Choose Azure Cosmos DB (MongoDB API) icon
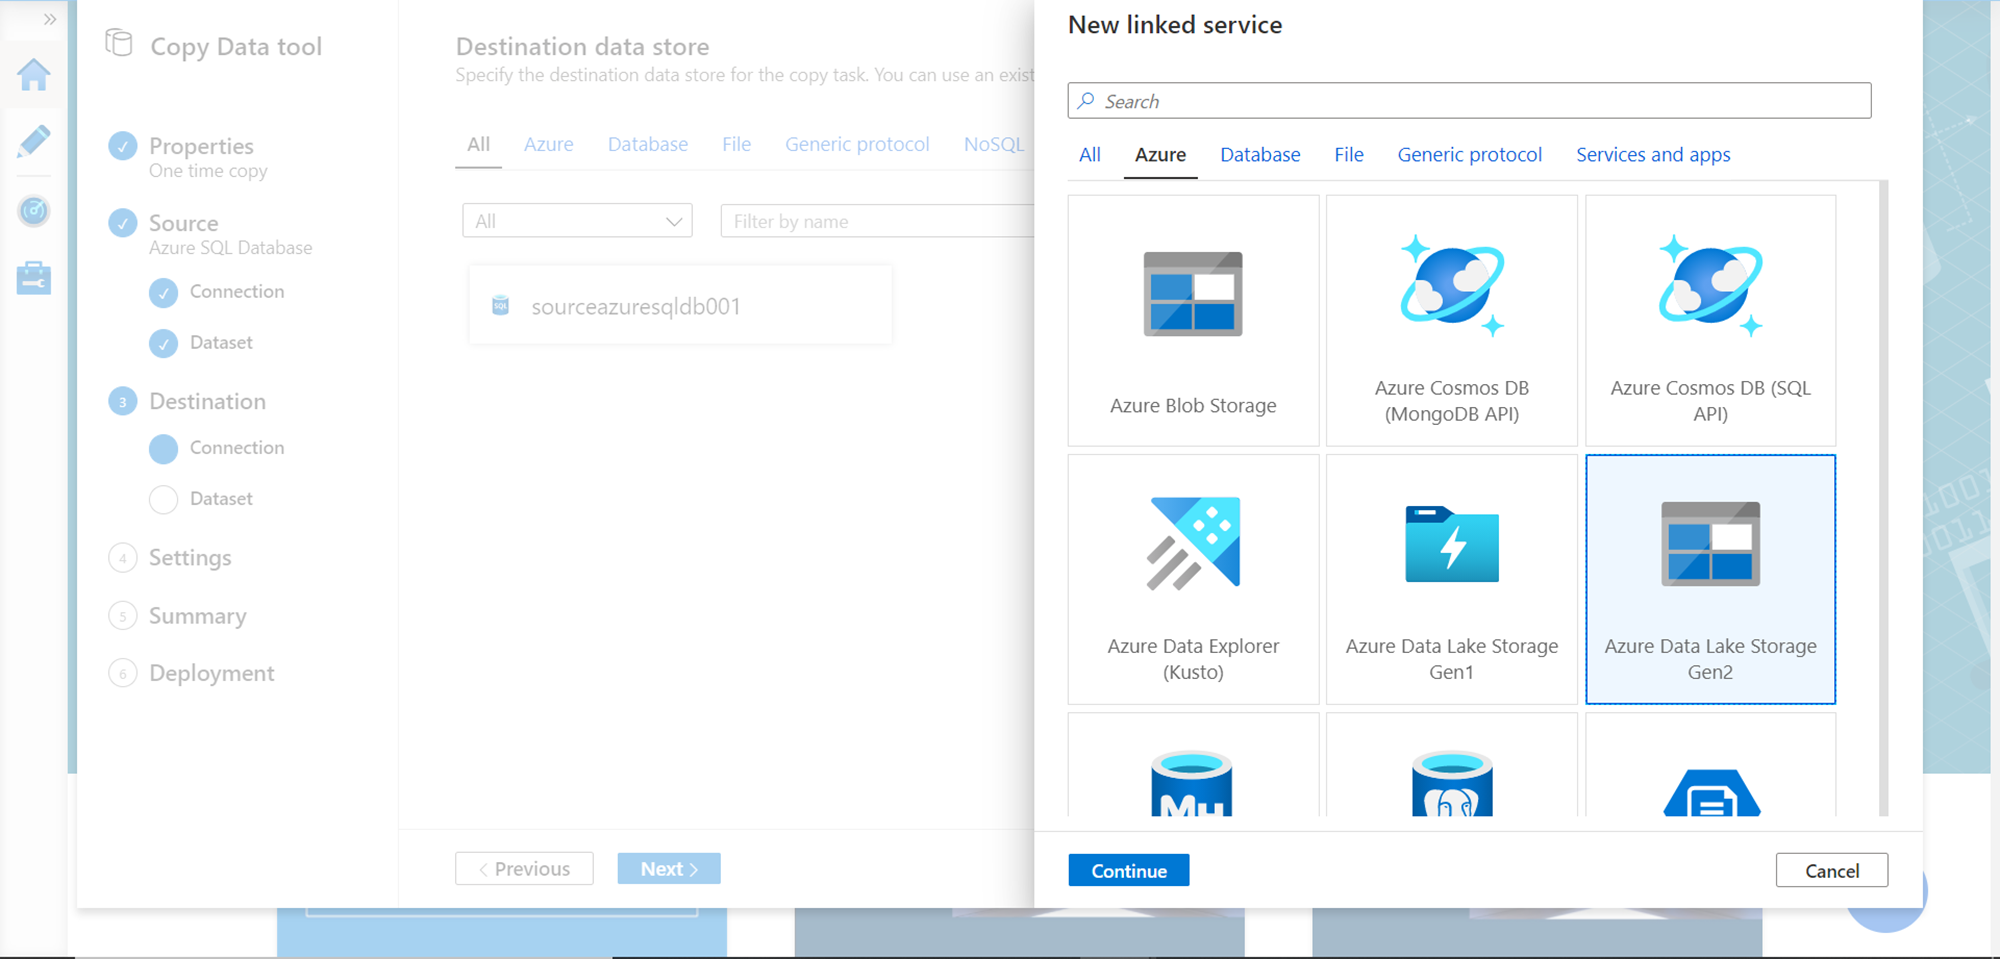Viewport: 2000px width, 959px height. [1452, 286]
